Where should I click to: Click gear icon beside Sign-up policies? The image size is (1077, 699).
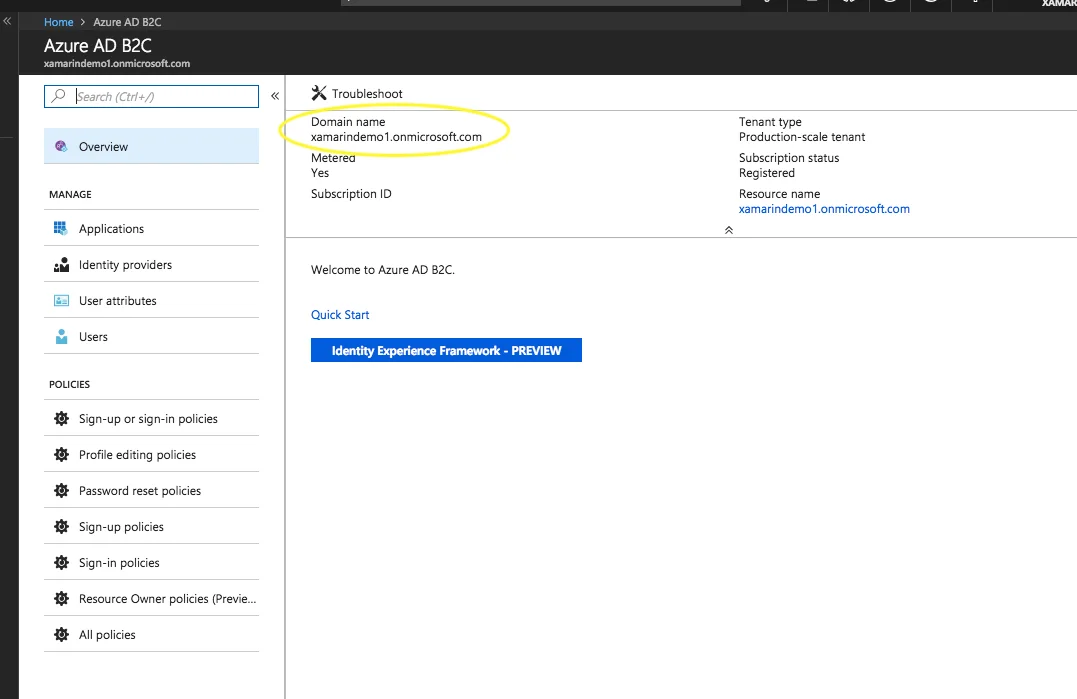tap(61, 527)
